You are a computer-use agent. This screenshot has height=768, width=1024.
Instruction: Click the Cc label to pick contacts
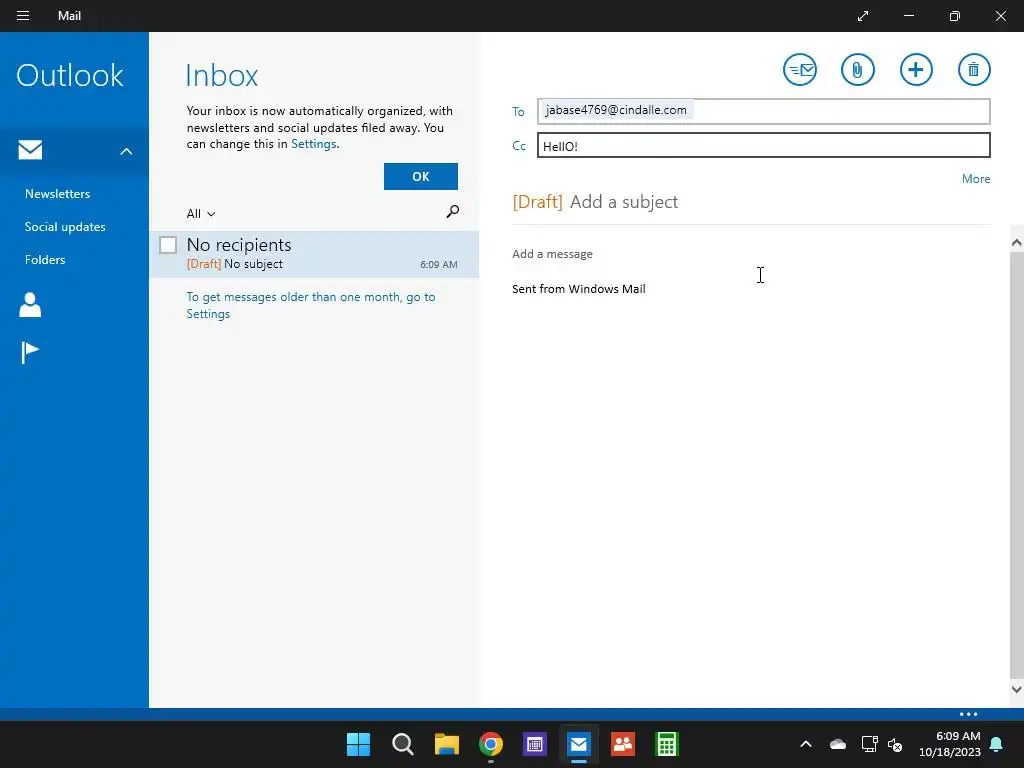click(519, 146)
